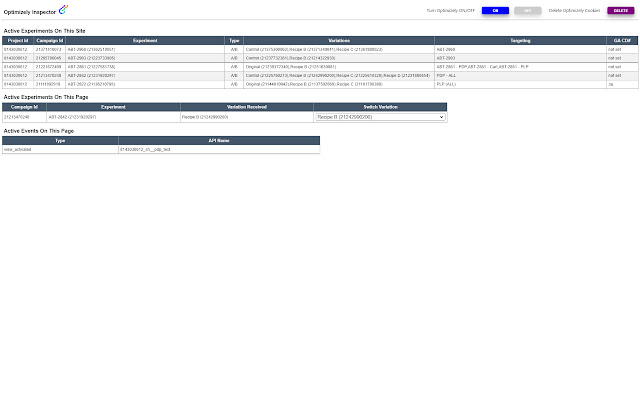Click the Recipe B variation received cell

click(x=247, y=117)
